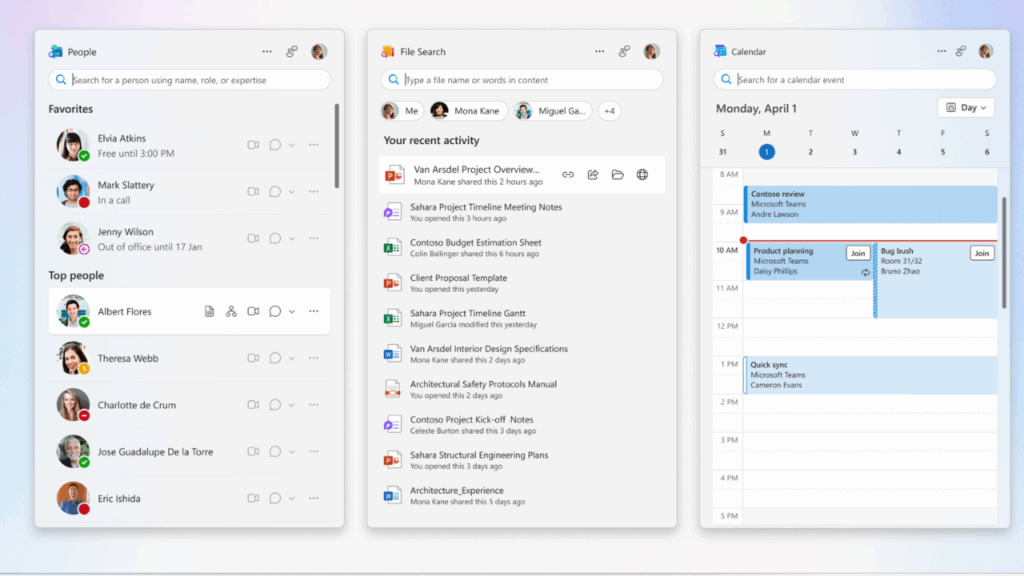The height and width of the screenshot is (576, 1024).
Task: Click the search bar for a calendar event
Action: [x=851, y=79]
